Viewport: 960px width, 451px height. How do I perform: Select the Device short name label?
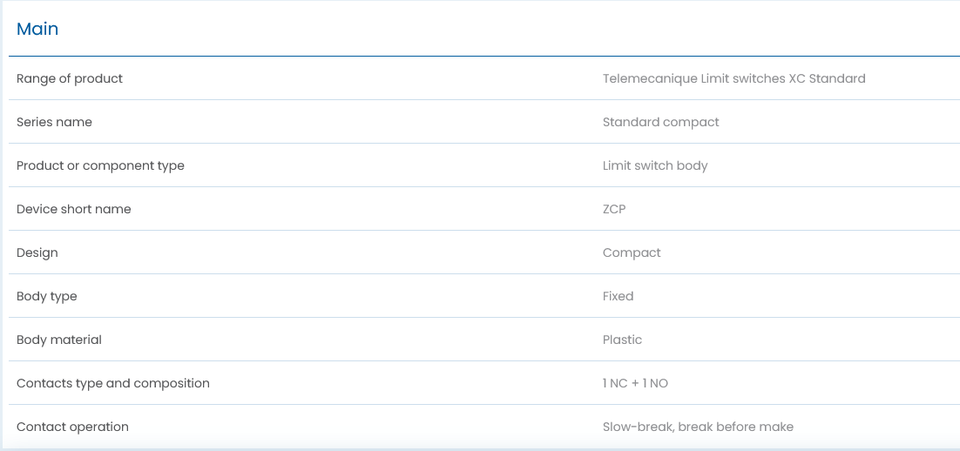[73, 209]
